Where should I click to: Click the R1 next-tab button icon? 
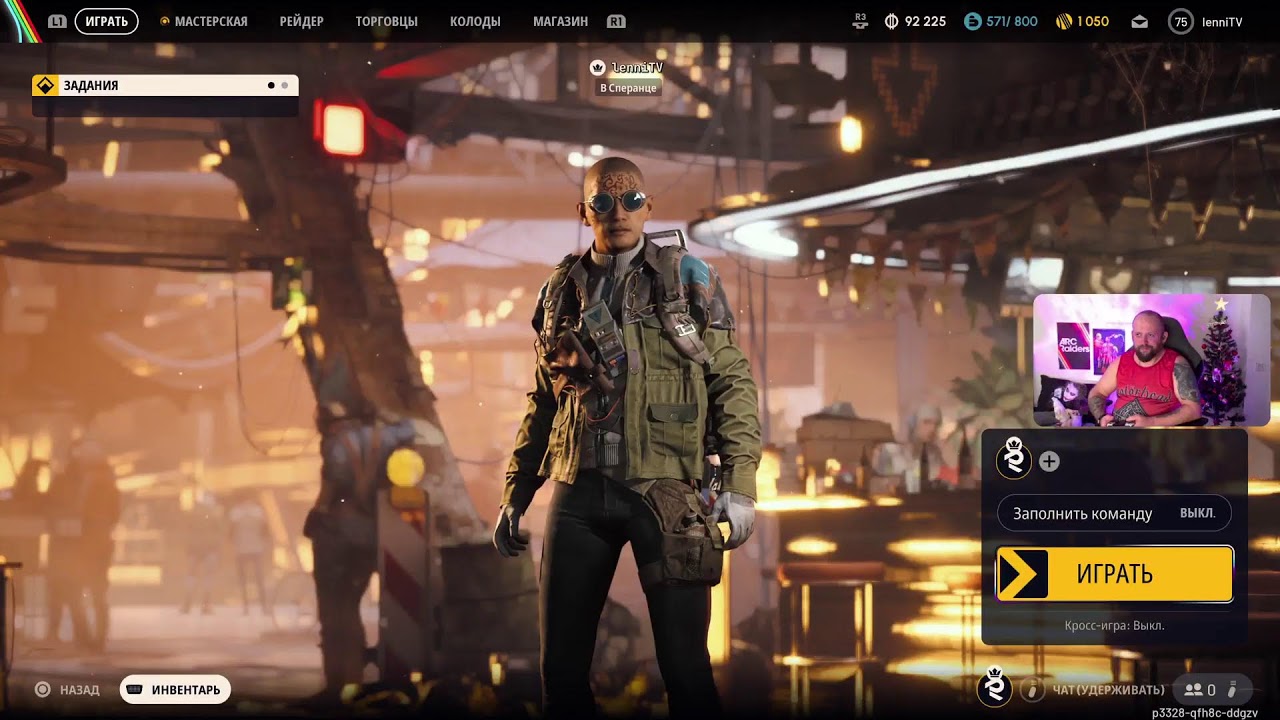616,21
